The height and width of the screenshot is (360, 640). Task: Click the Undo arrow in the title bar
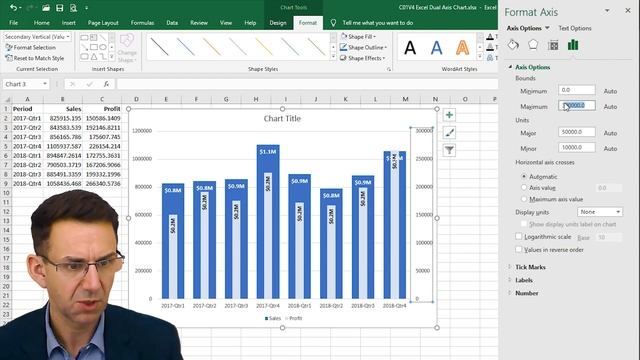pyautogui.click(x=13, y=8)
